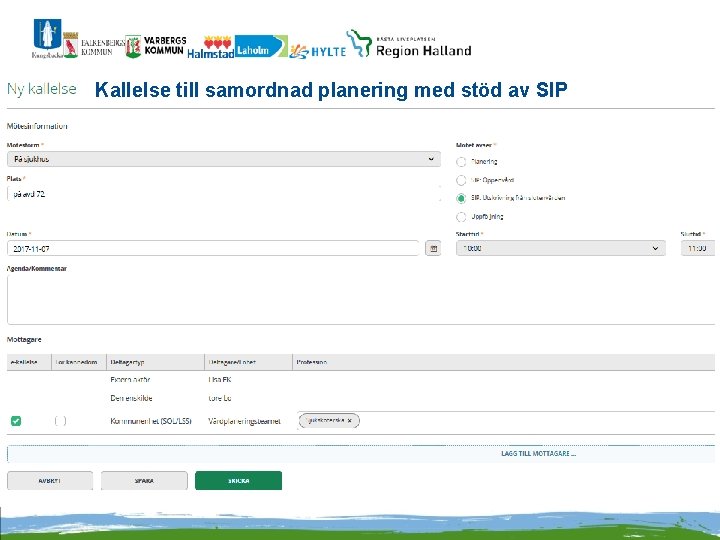This screenshot has width=720, height=540.
Task: Open the calendar date picker icon
Action: pyautogui.click(x=433, y=248)
